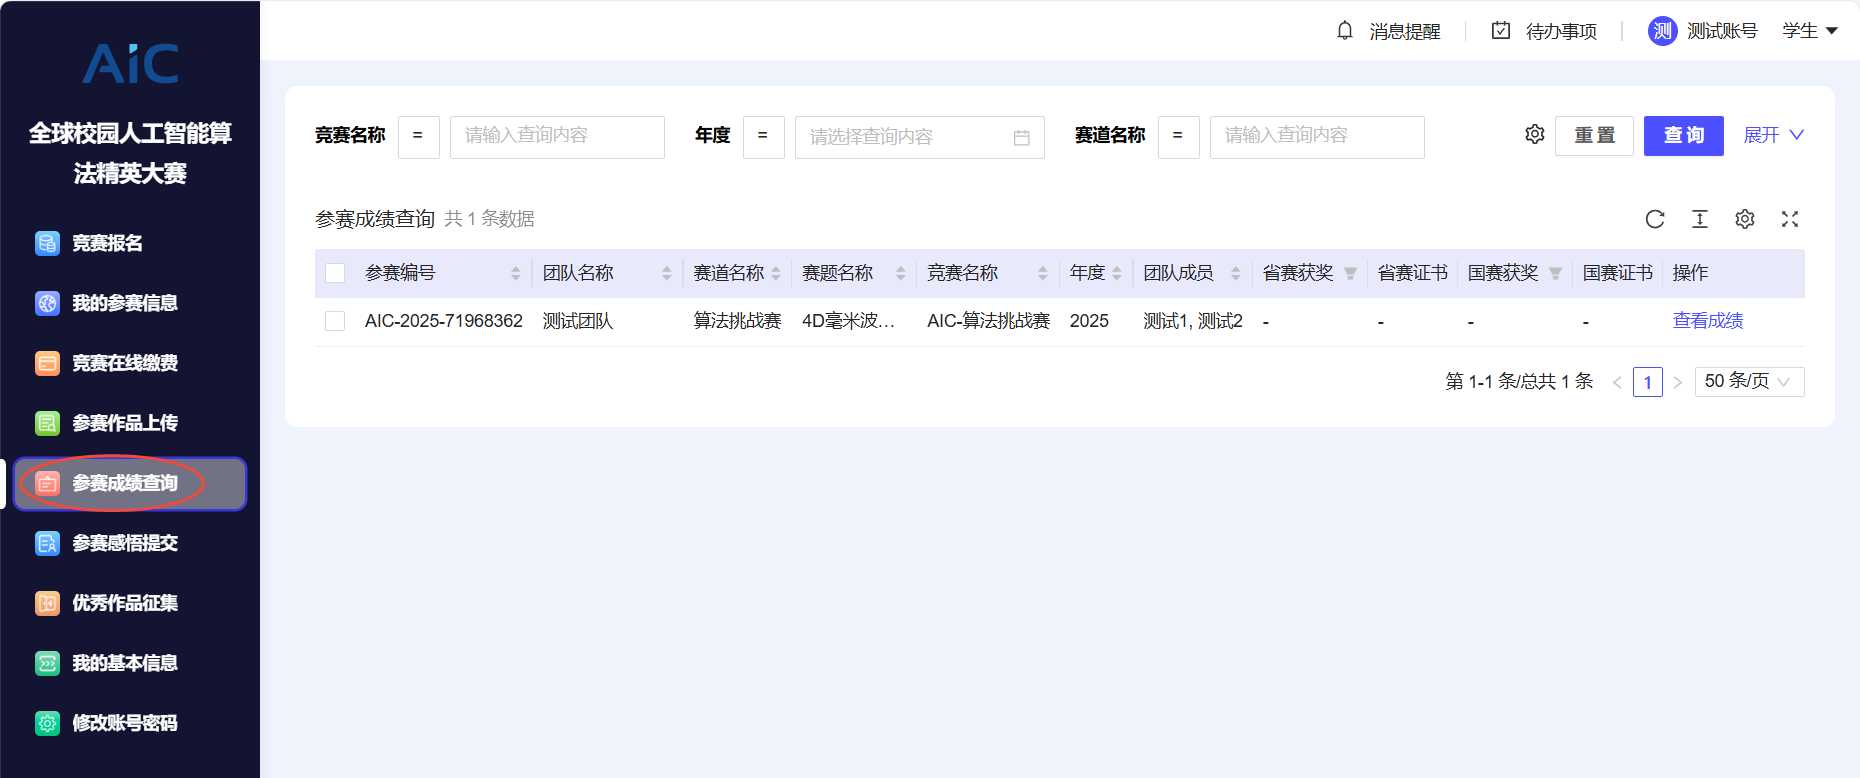Open the search filter settings gear
Image resolution: width=1860 pixels, height=778 pixels.
pos(1535,134)
